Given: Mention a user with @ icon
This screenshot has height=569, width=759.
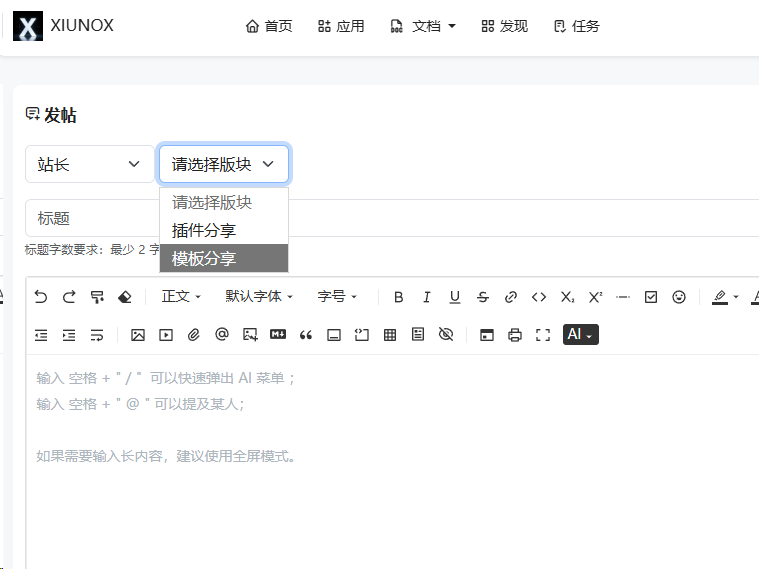Looking at the screenshot, I should (222, 335).
